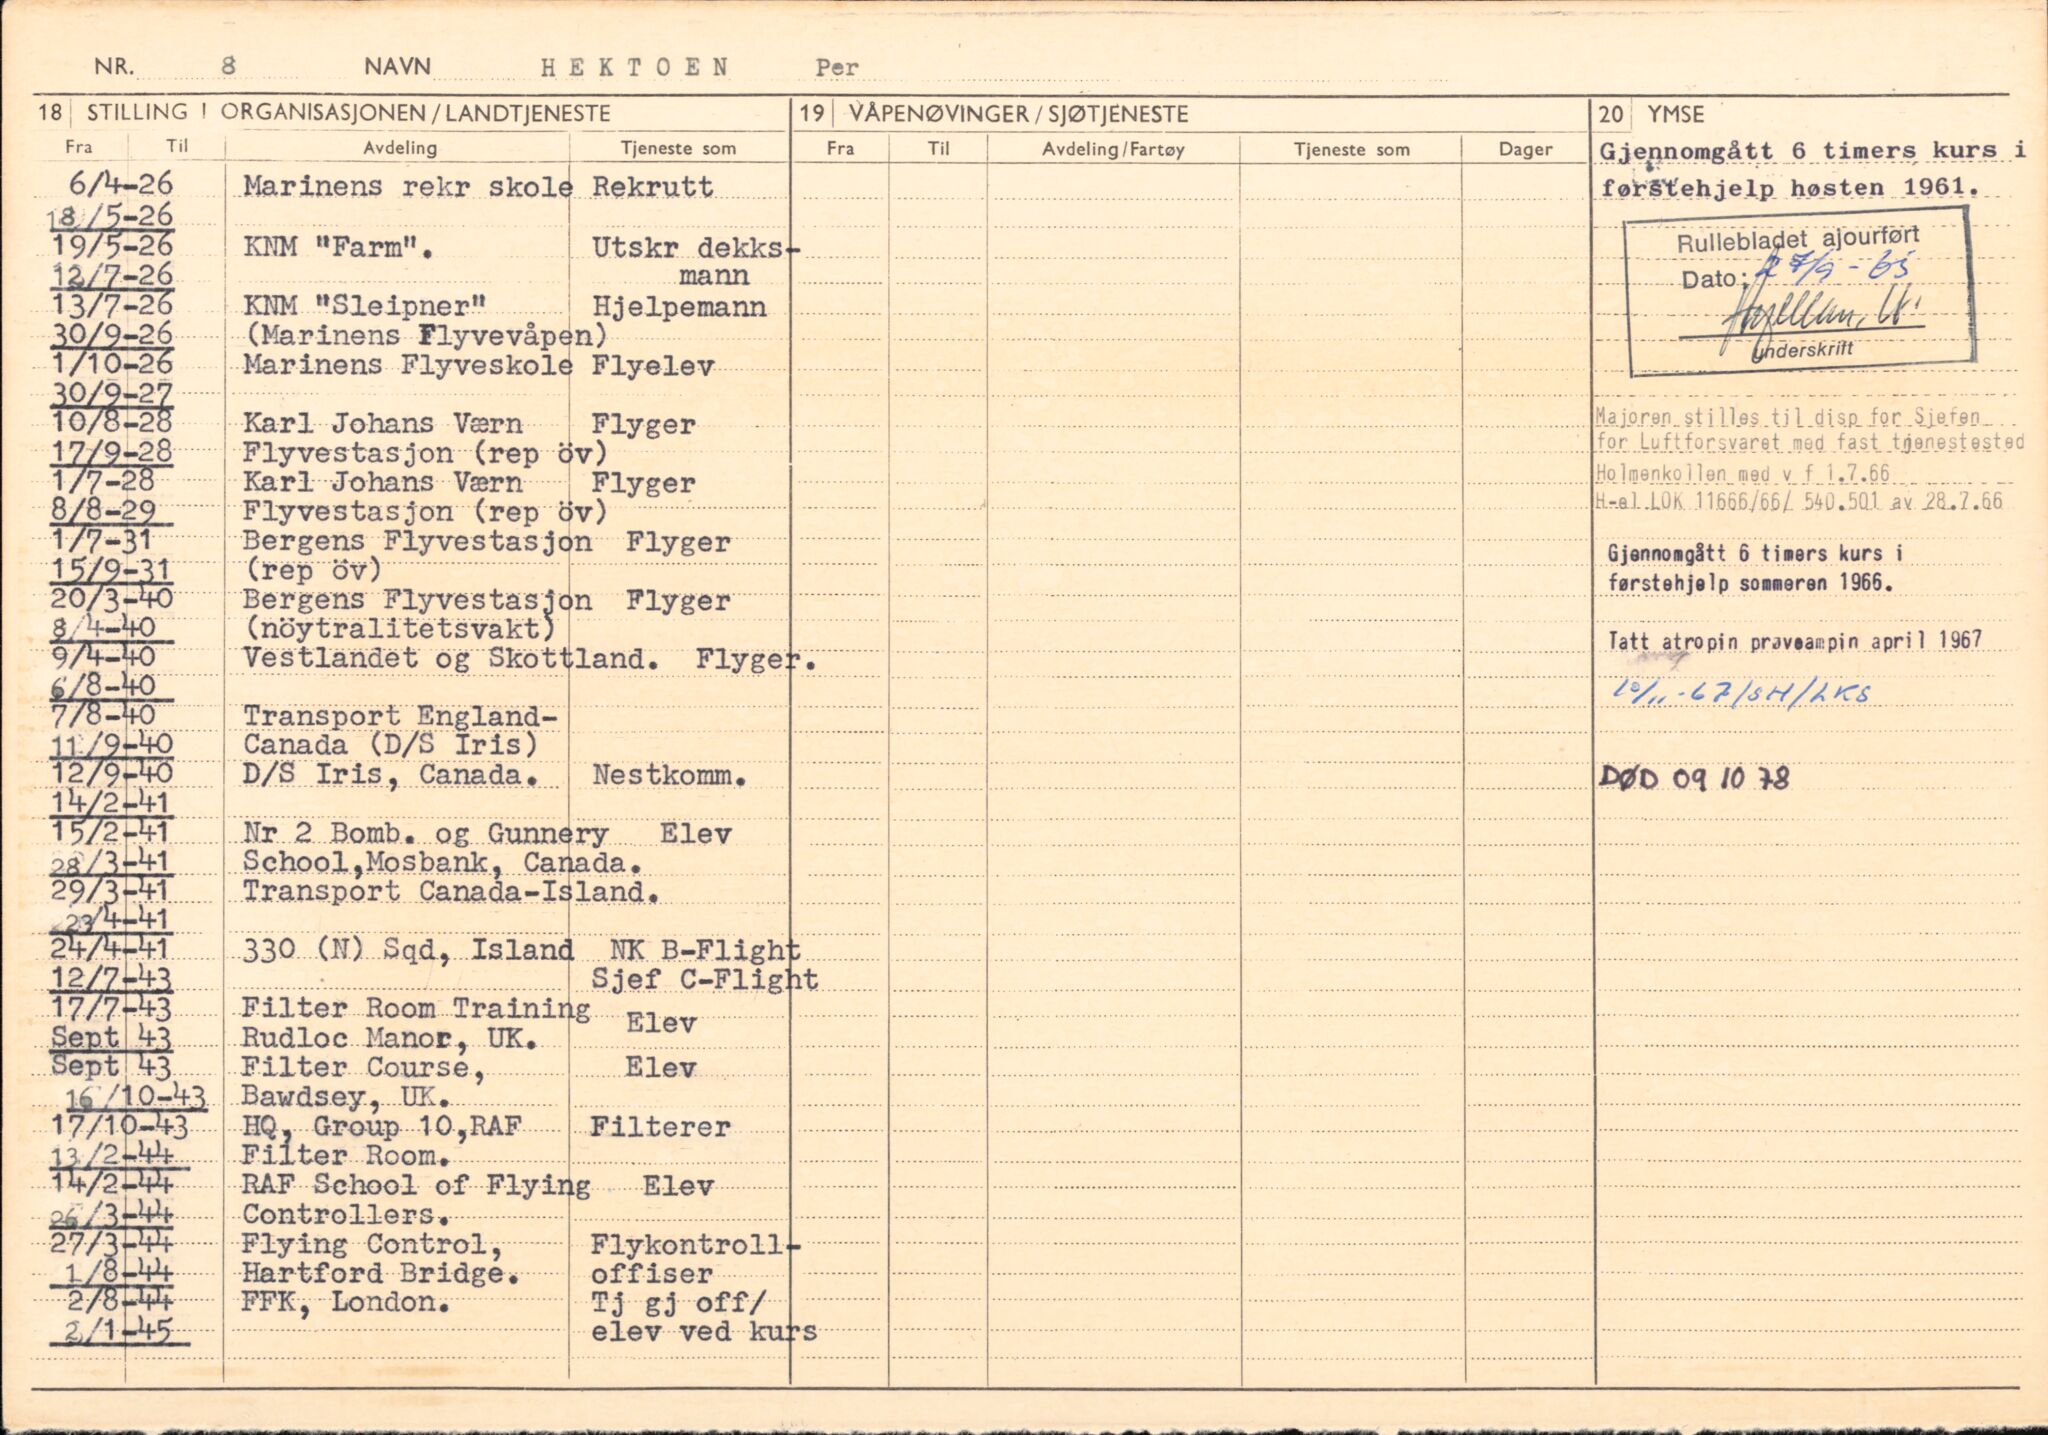Click the Controllers. line
Screen dimensions: 2048x1435
[346, 1214]
